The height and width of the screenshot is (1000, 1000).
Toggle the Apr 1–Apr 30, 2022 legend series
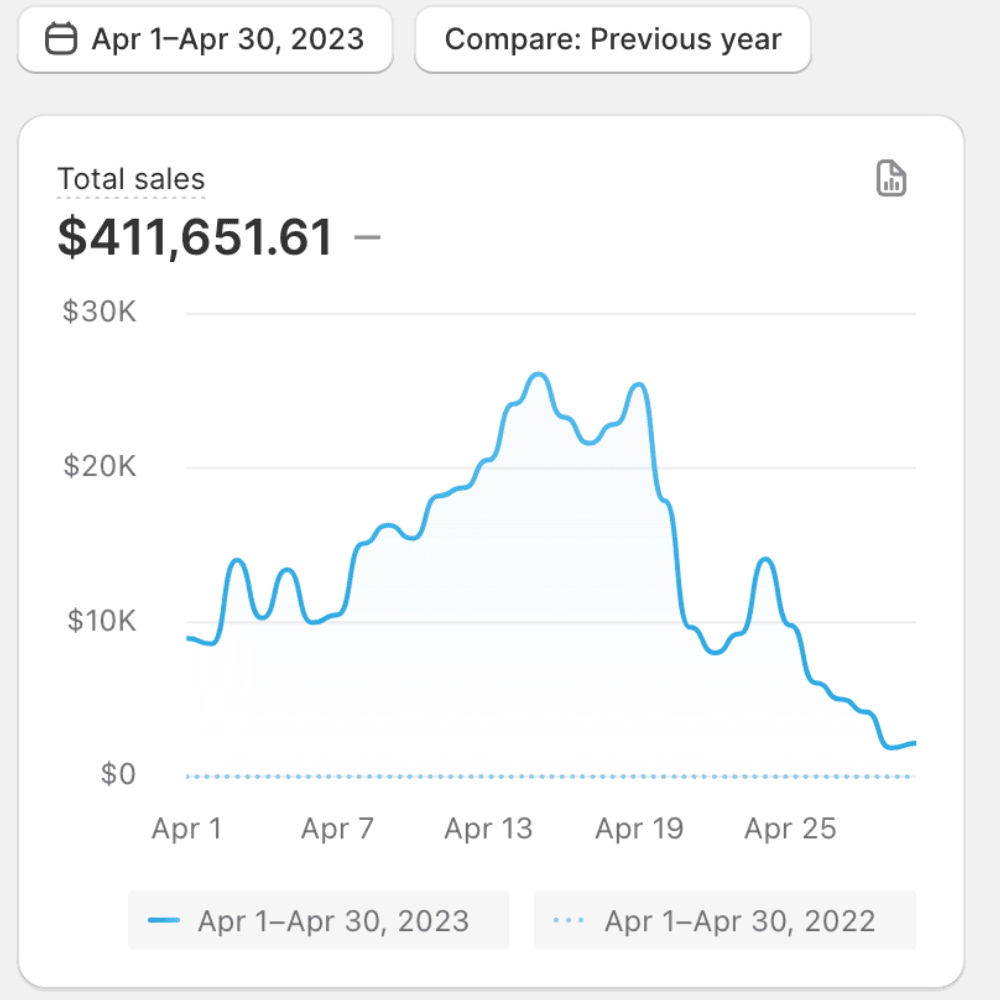(x=725, y=920)
